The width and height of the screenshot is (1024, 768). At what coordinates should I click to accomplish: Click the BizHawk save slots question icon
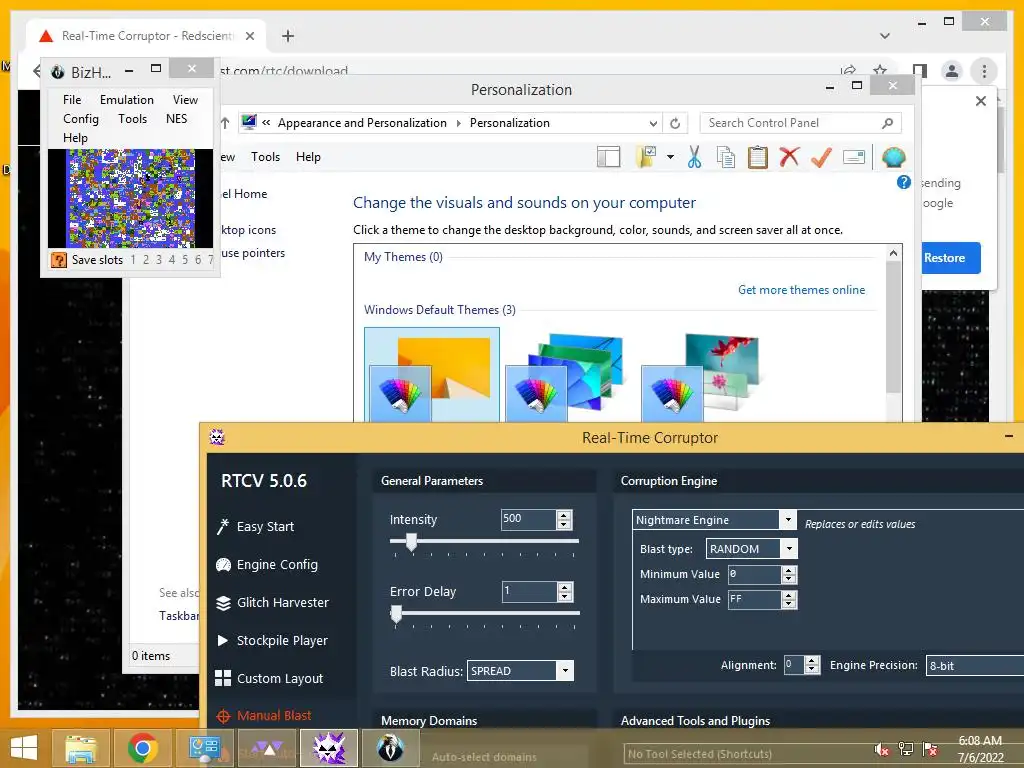[x=59, y=260]
